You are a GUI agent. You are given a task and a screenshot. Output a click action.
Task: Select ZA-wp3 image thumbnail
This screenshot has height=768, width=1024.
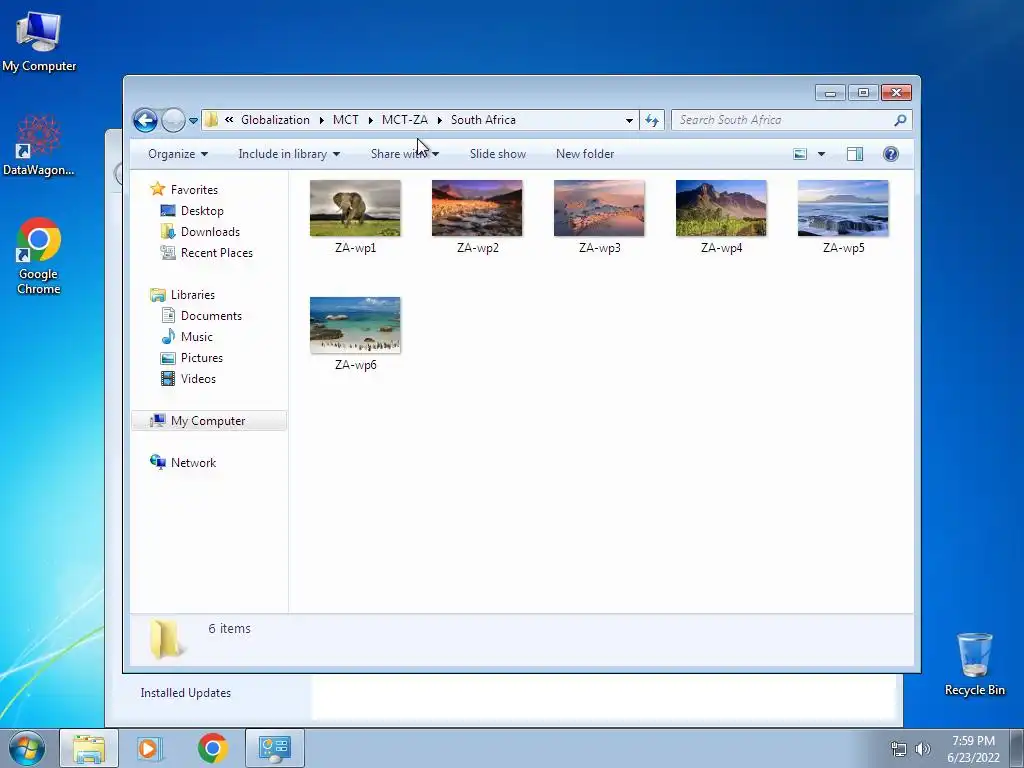[600, 208]
